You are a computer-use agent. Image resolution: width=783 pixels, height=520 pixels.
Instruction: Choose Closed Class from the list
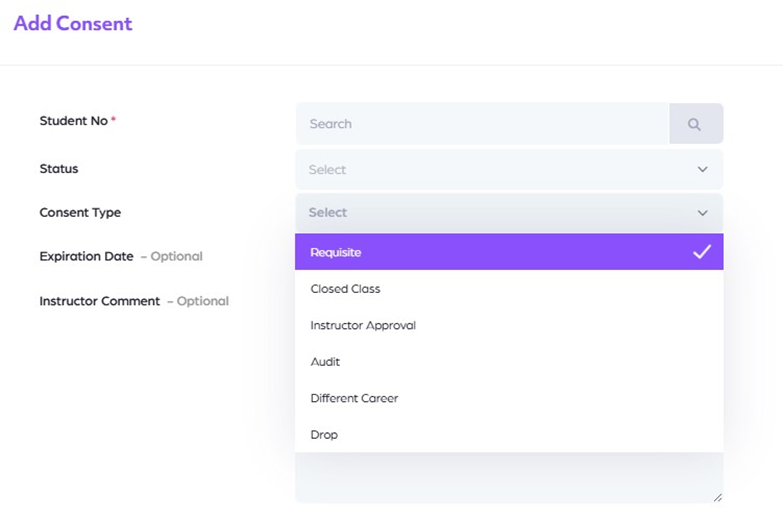tap(346, 289)
